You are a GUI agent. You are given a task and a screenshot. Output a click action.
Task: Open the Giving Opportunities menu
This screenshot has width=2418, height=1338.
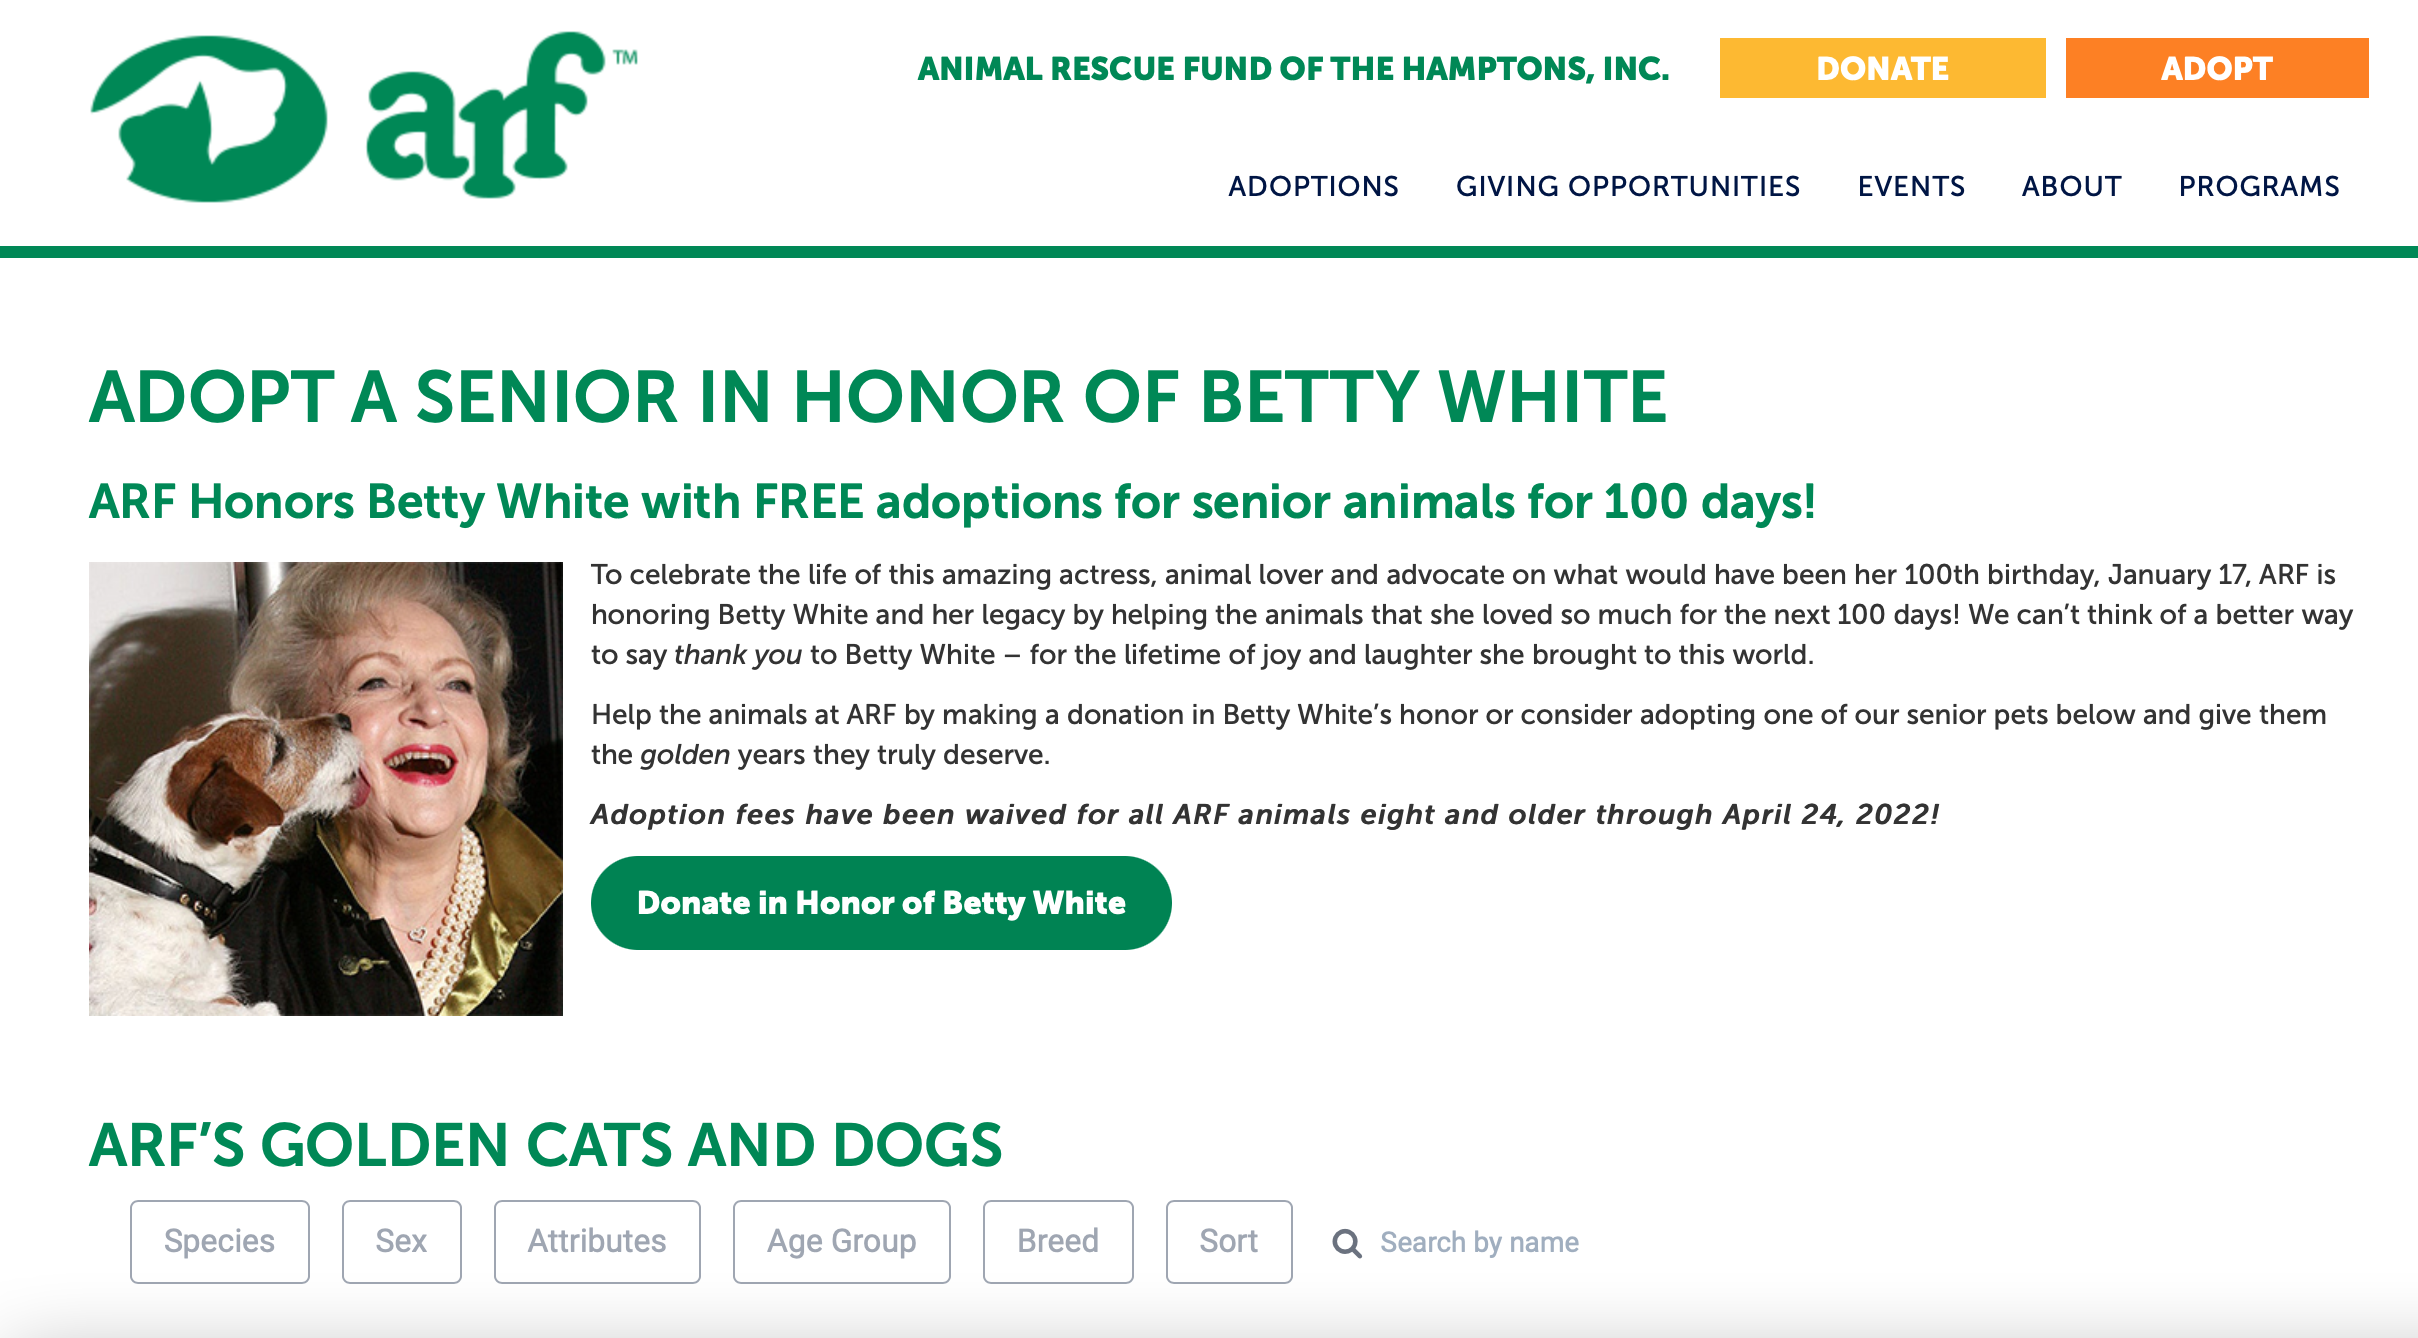pos(1628,186)
